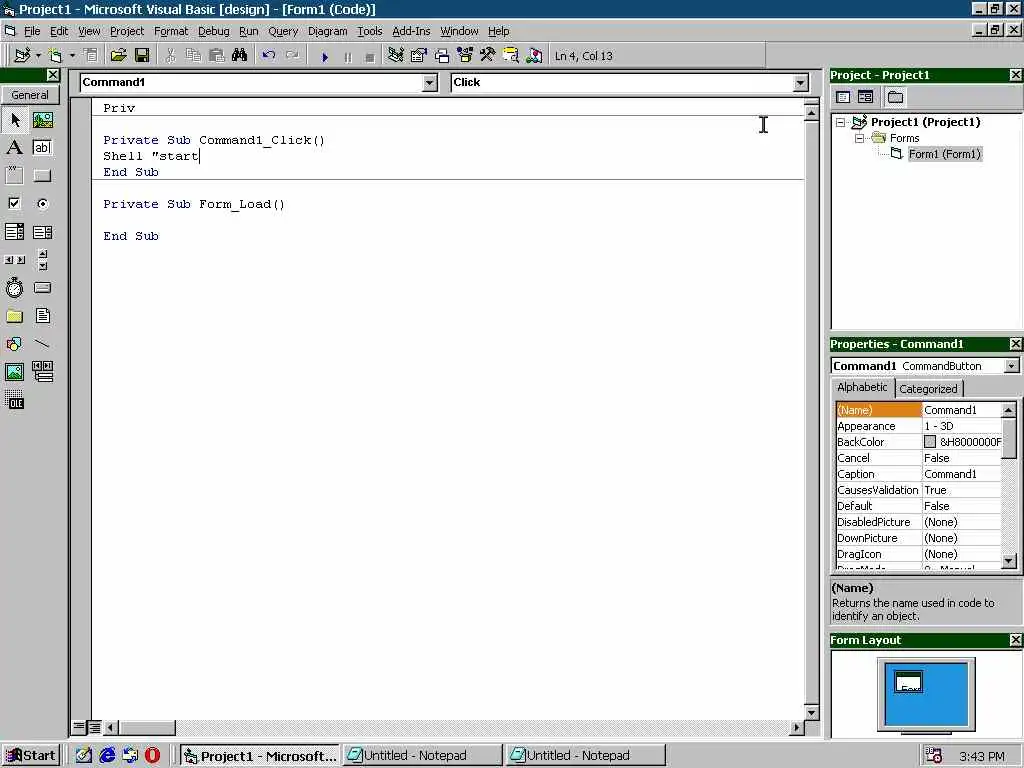This screenshot has width=1024, height=768.
Task: Select the VScrollBar control tool
Action: point(42,259)
